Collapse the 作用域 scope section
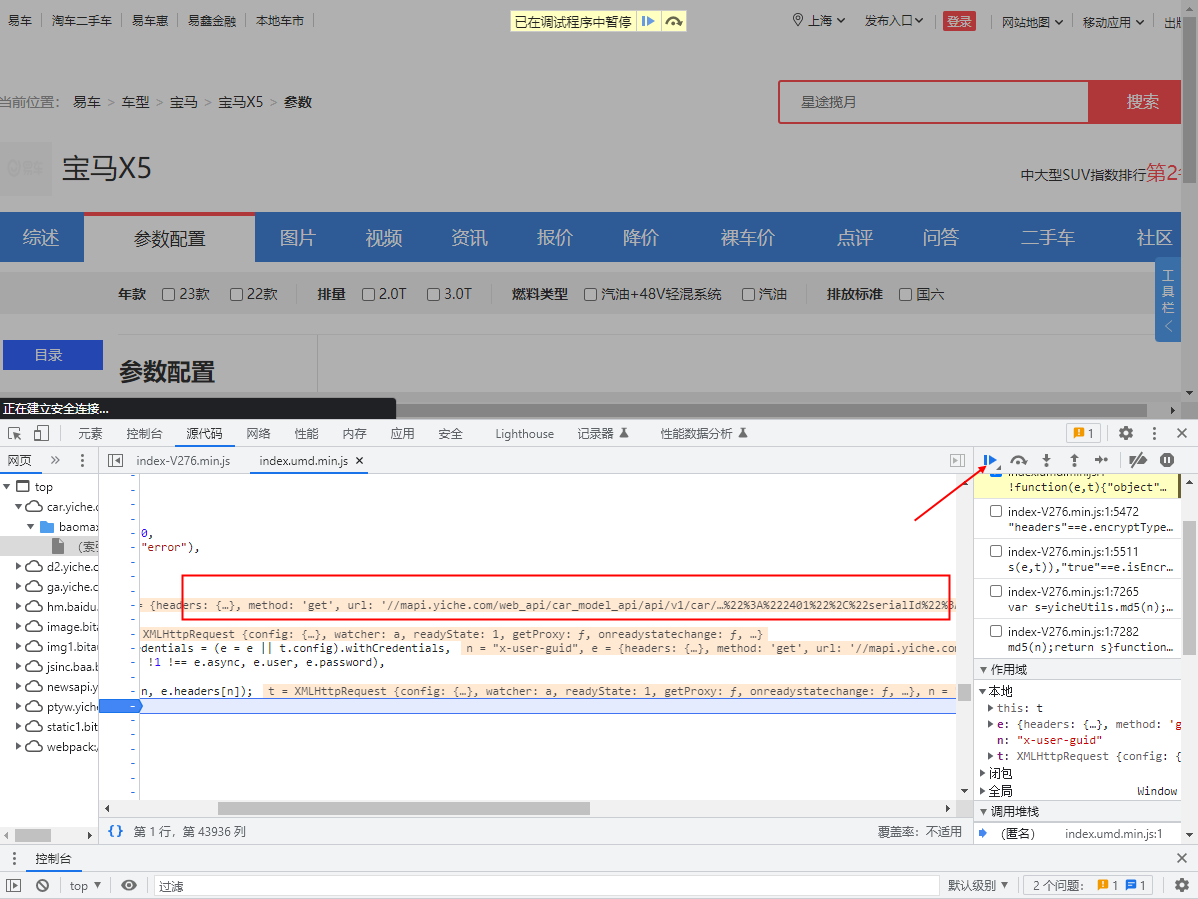 click(x=984, y=670)
